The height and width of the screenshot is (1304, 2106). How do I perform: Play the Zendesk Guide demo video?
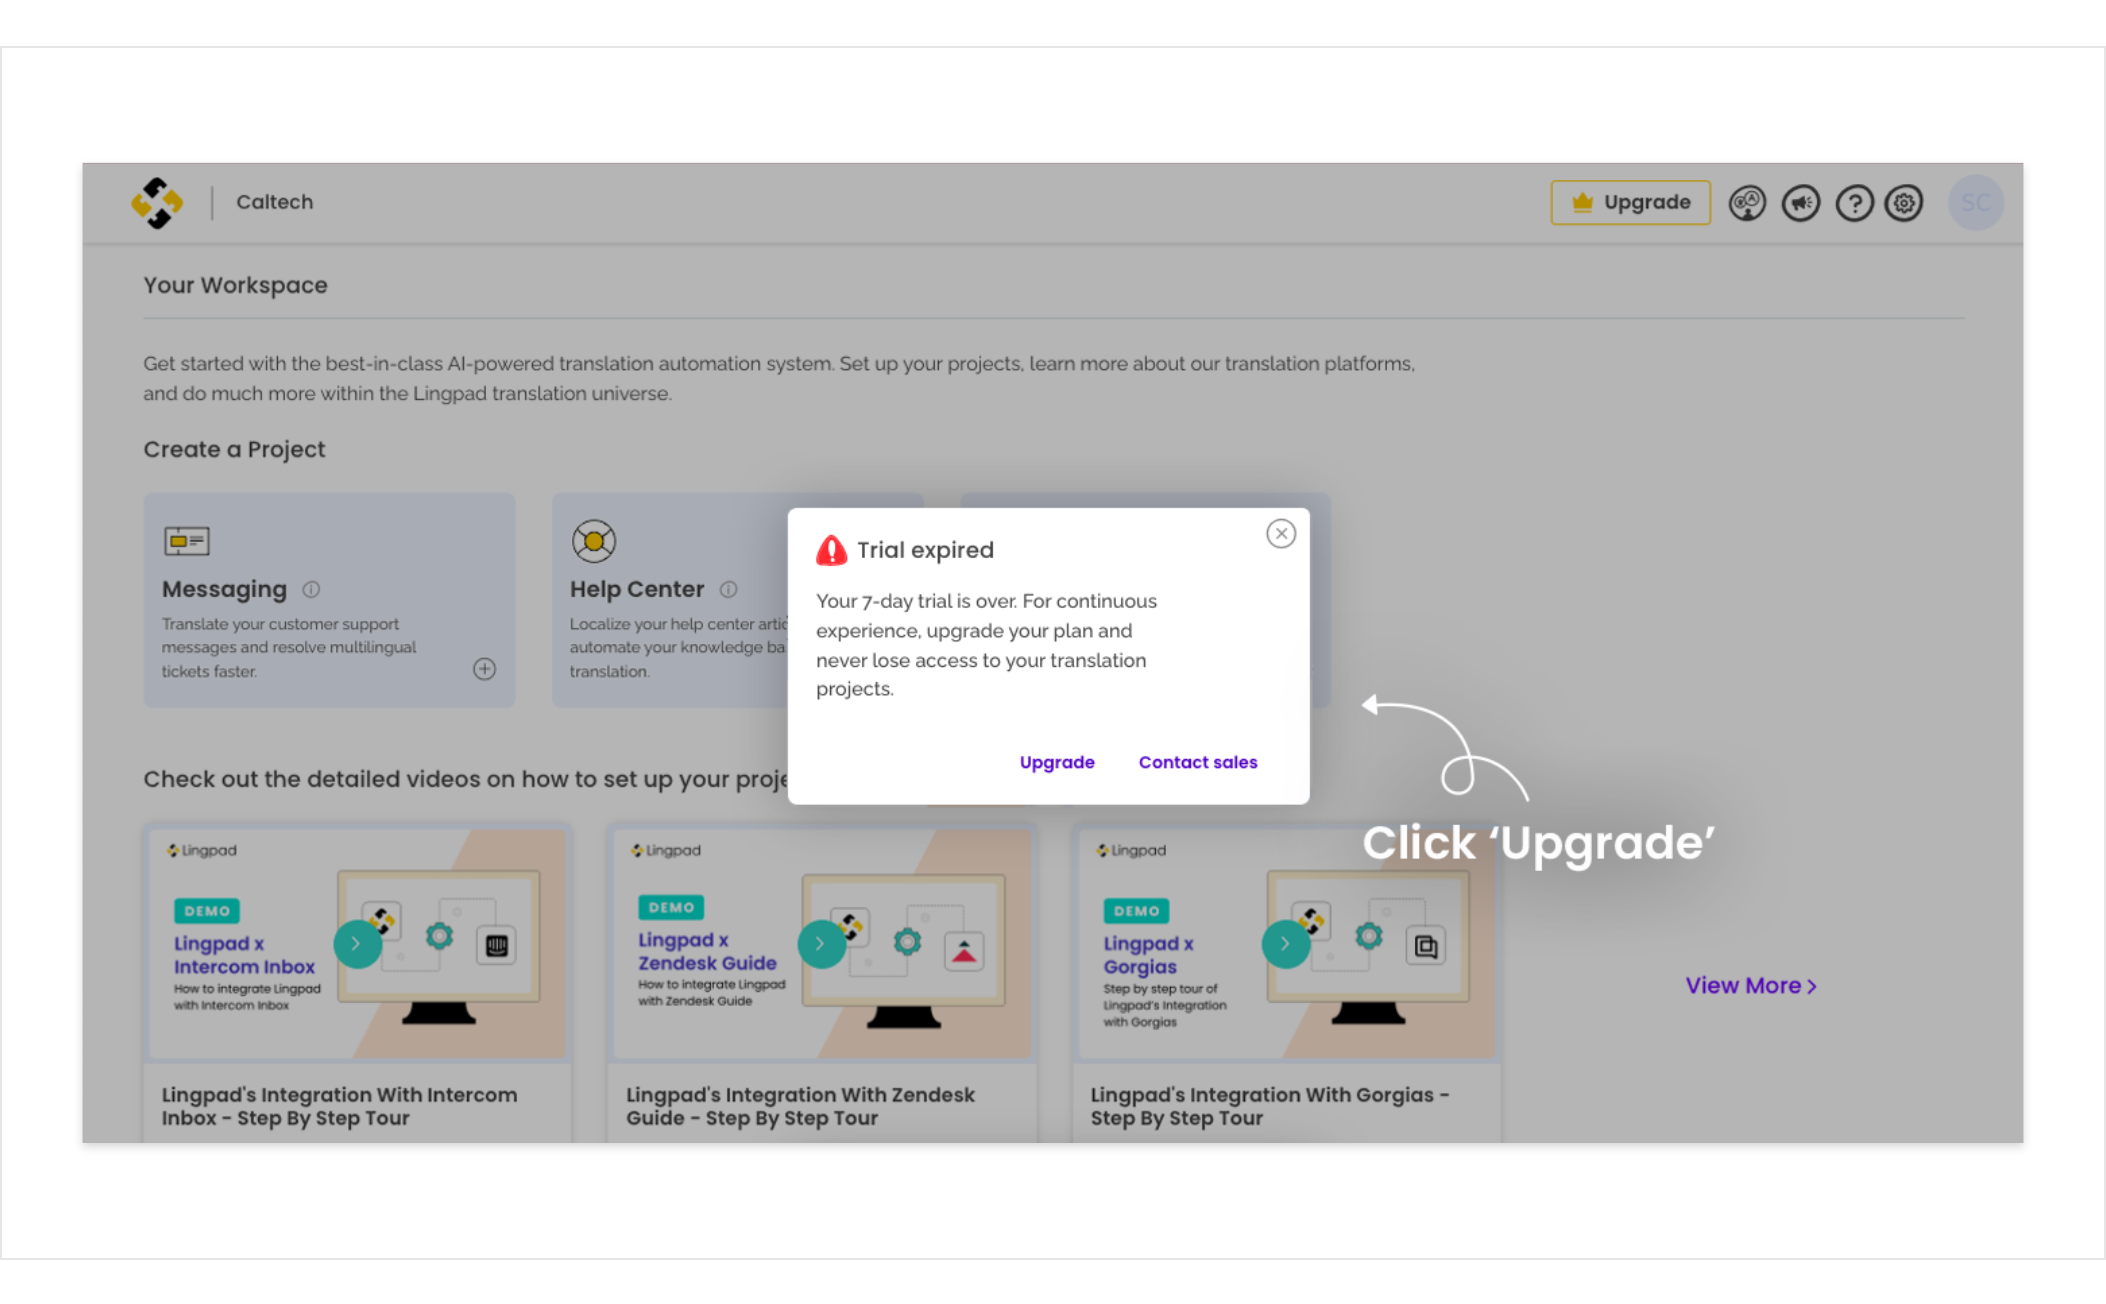821,944
